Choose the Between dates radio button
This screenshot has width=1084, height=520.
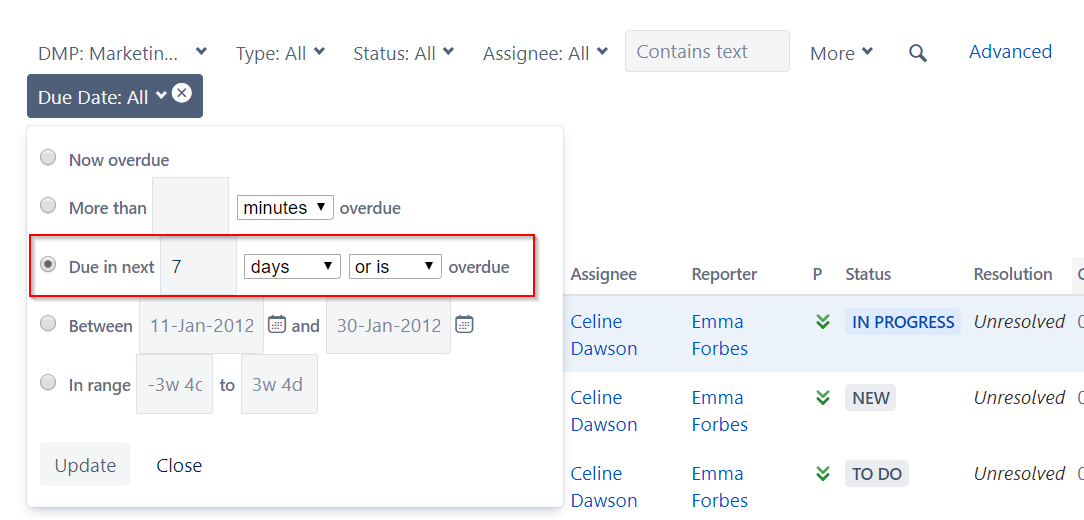tap(48, 323)
